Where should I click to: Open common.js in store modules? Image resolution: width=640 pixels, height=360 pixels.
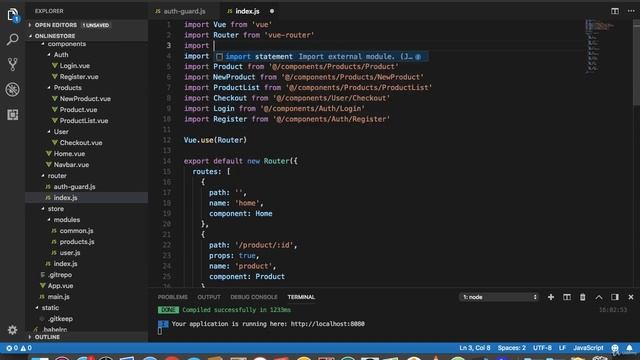(76, 231)
